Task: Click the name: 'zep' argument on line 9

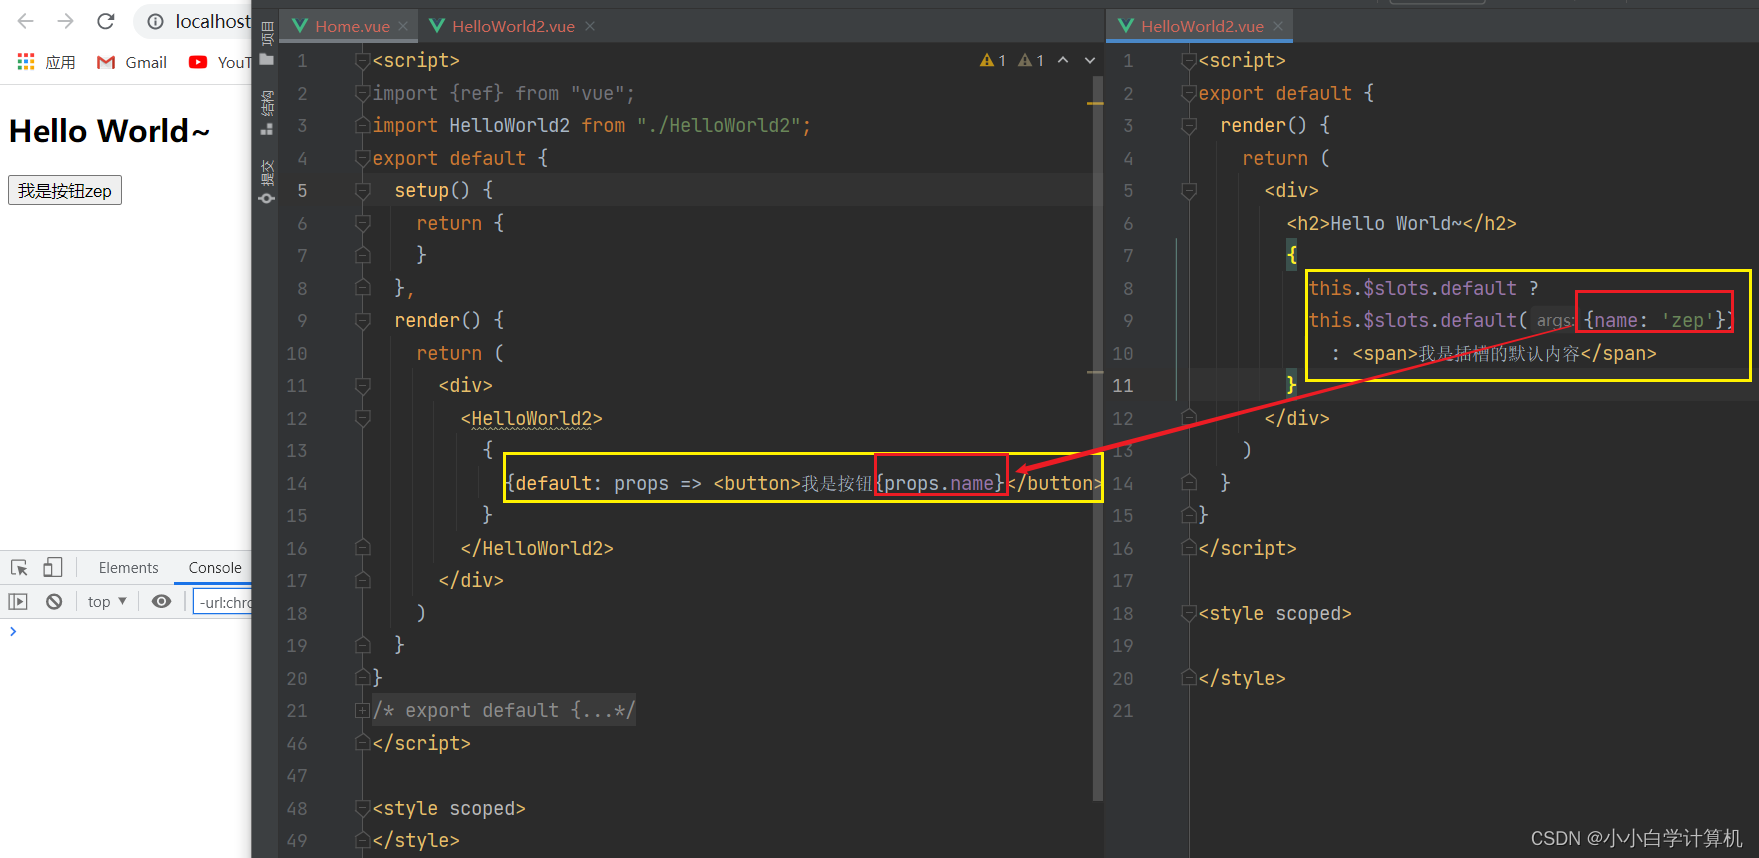Action: 1654,320
